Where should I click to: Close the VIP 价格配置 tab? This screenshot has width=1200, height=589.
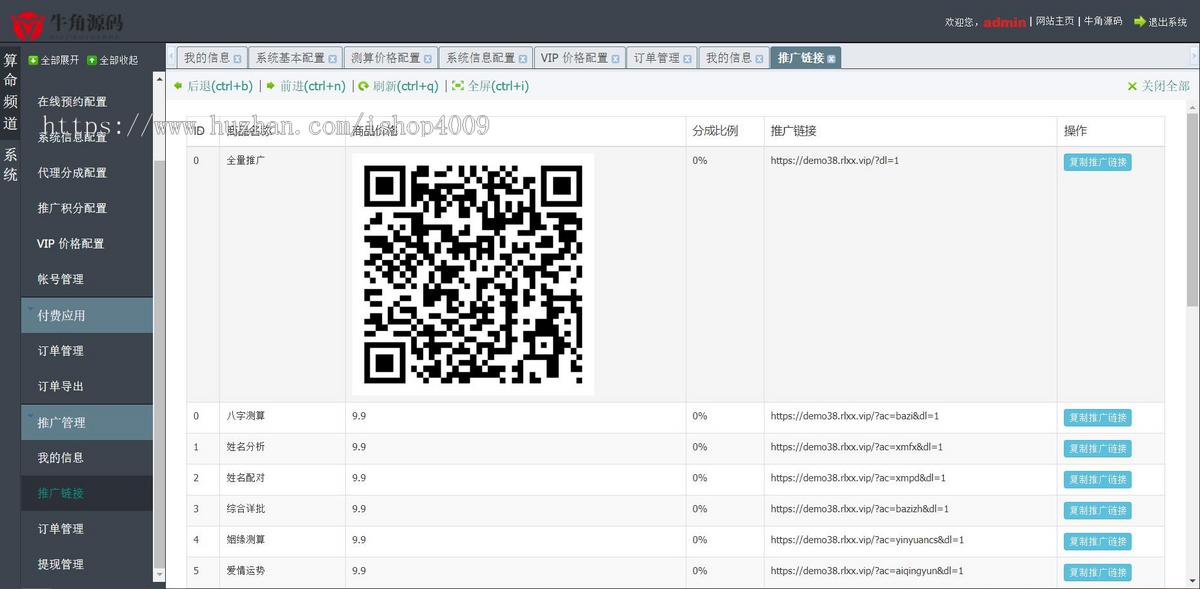(x=615, y=59)
